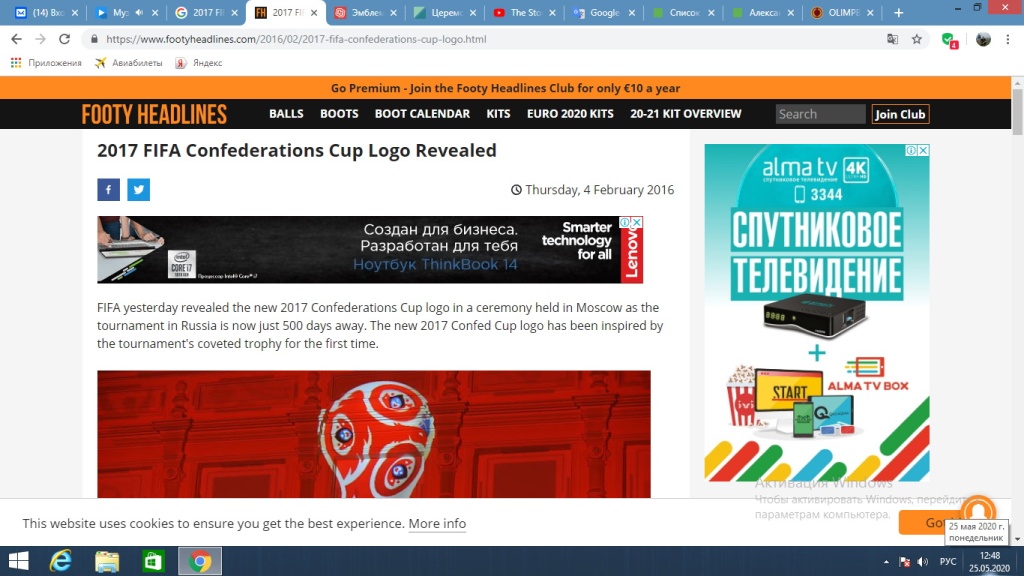This screenshot has height=576, width=1024.
Task: Translate this page icon in address bar
Action: point(892,39)
